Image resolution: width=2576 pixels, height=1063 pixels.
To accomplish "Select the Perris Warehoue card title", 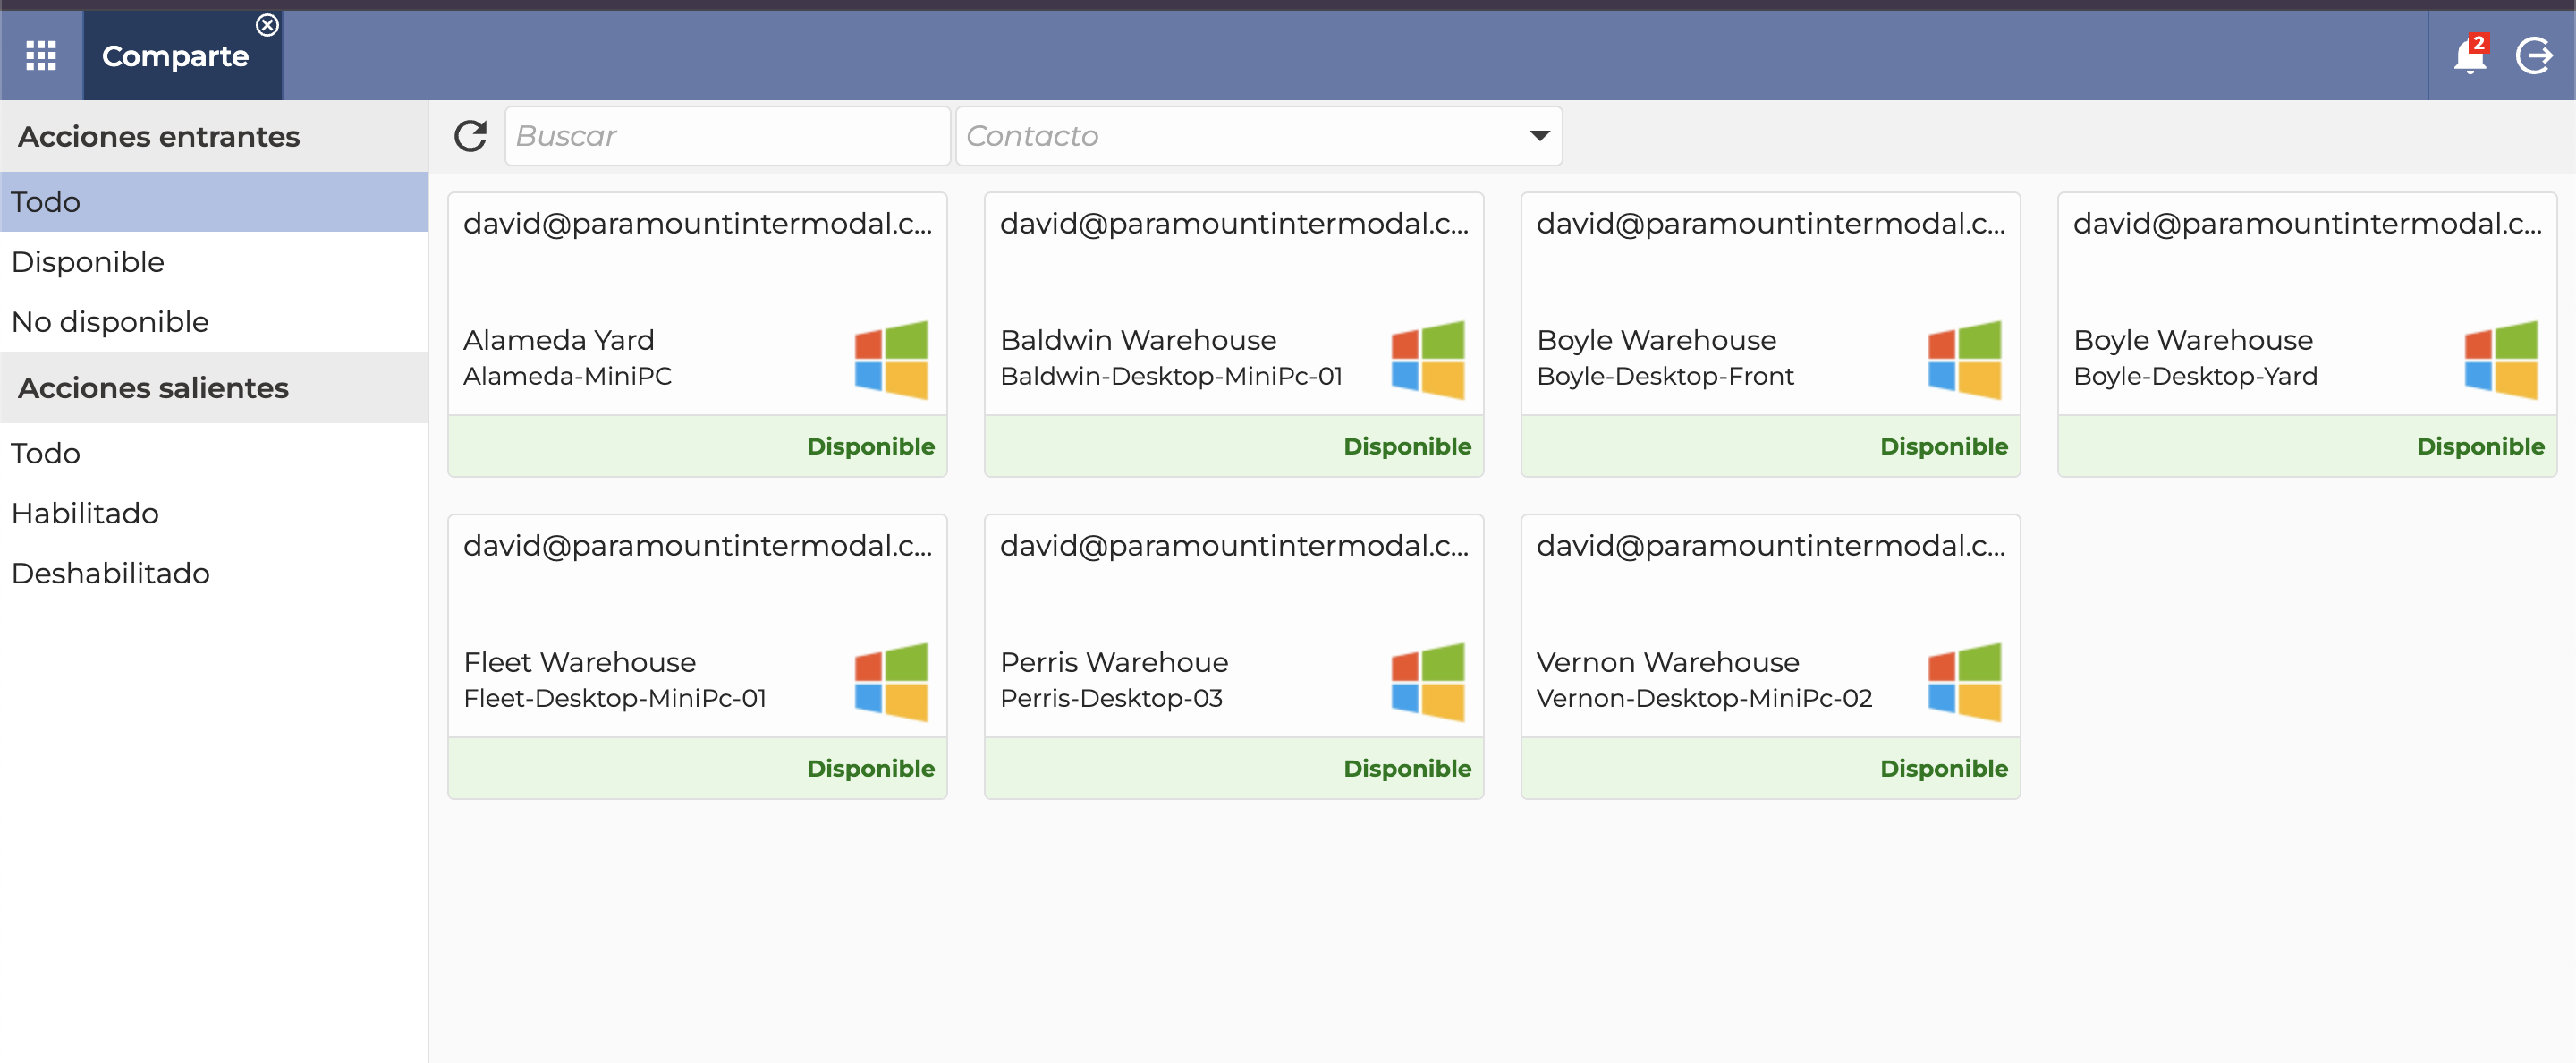I will [1114, 662].
